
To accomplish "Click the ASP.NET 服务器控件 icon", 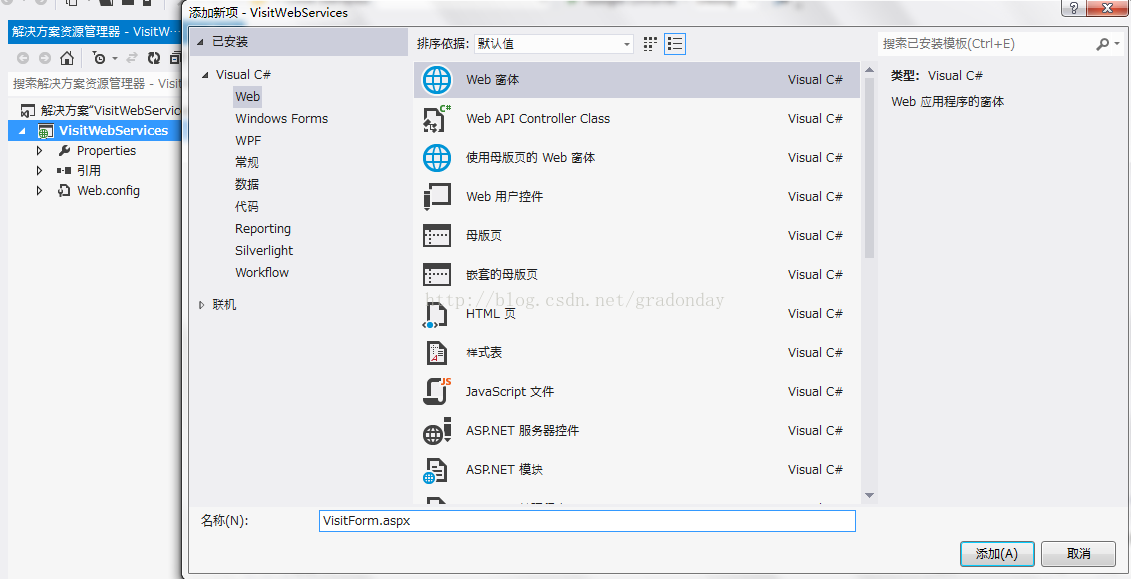I will (437, 431).
